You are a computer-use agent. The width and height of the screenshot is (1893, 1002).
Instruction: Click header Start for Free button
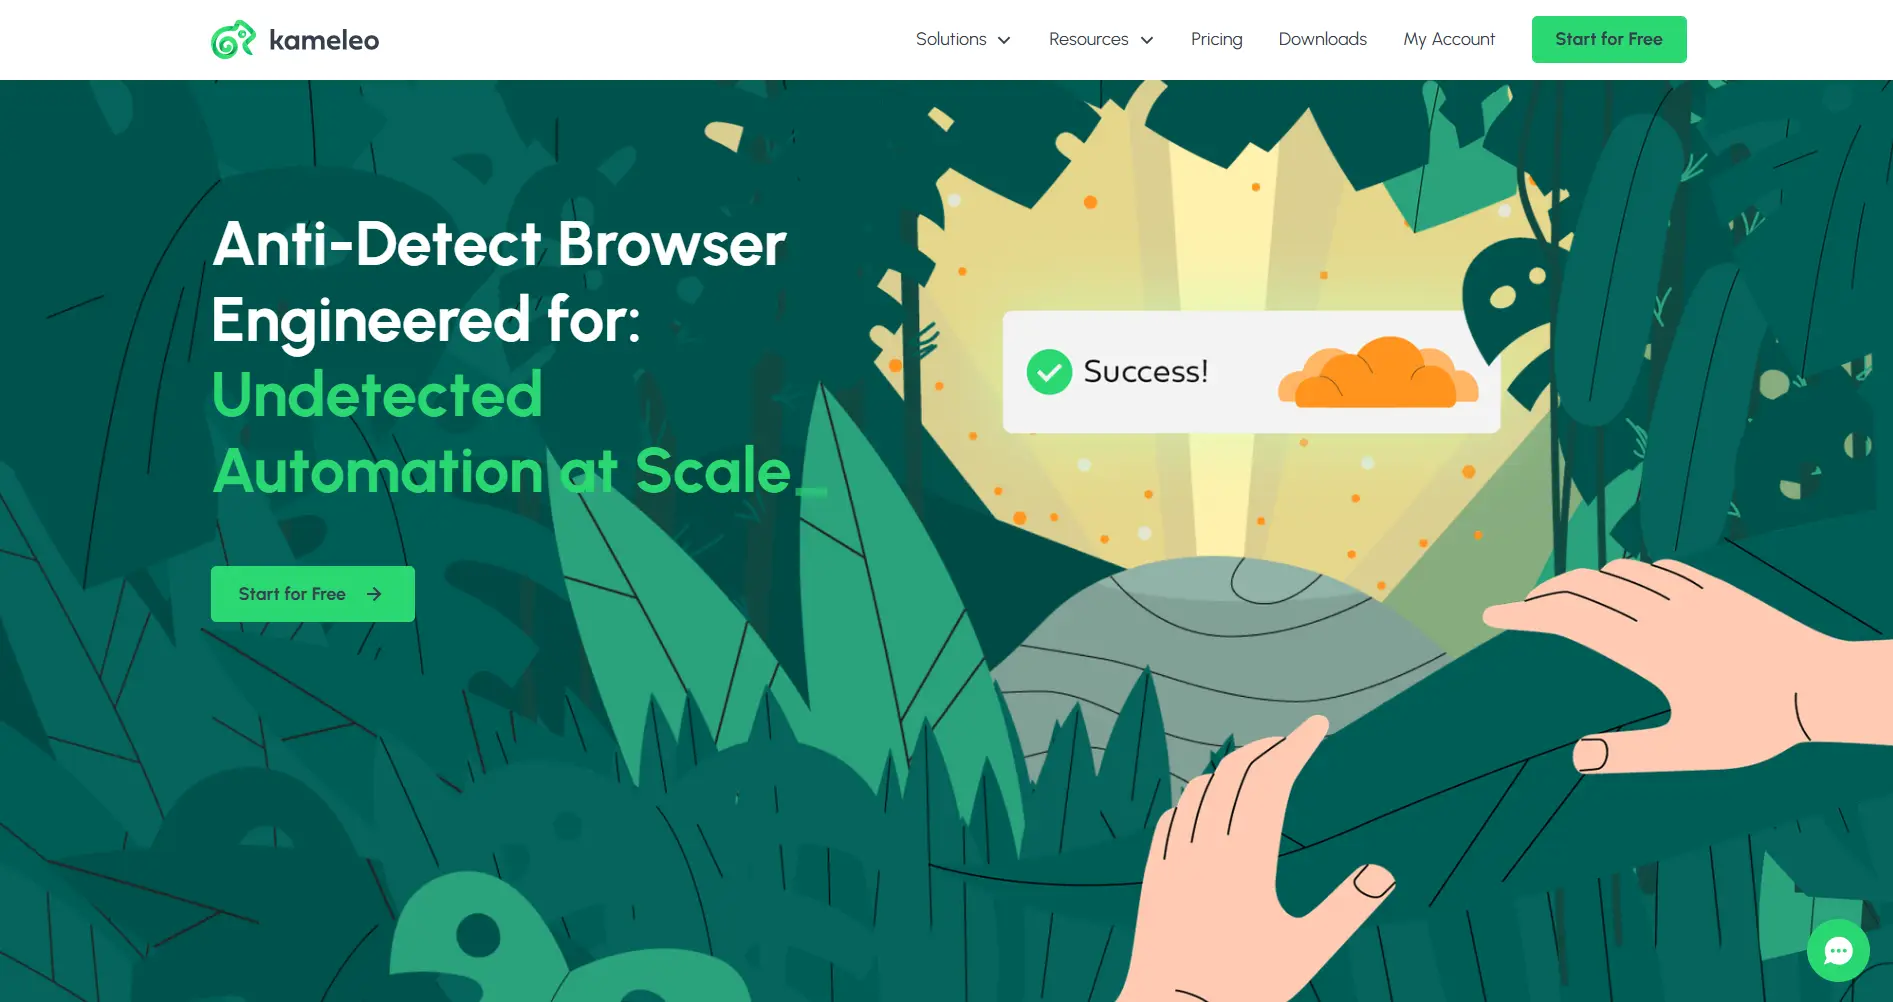(1609, 39)
